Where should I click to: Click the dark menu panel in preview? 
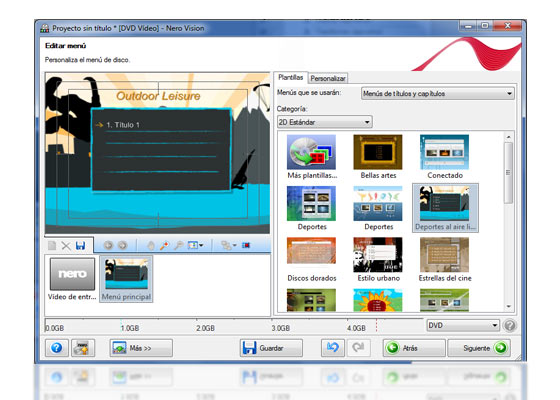click(161, 150)
